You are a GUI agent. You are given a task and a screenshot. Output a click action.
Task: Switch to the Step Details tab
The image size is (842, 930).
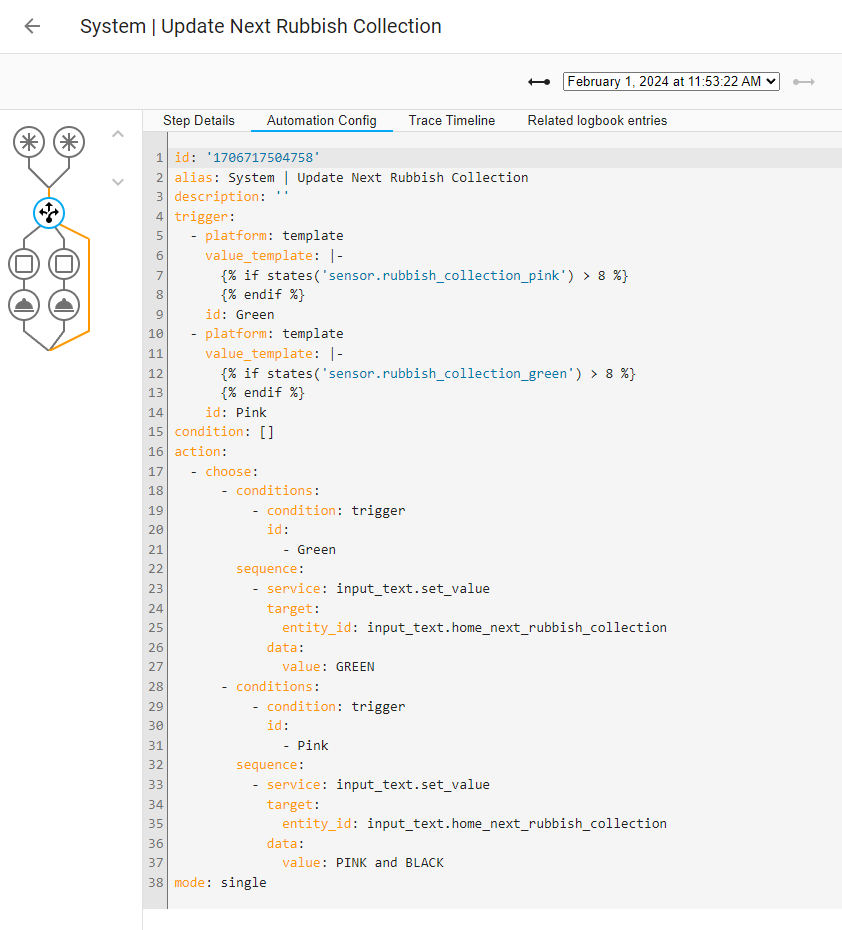(198, 120)
